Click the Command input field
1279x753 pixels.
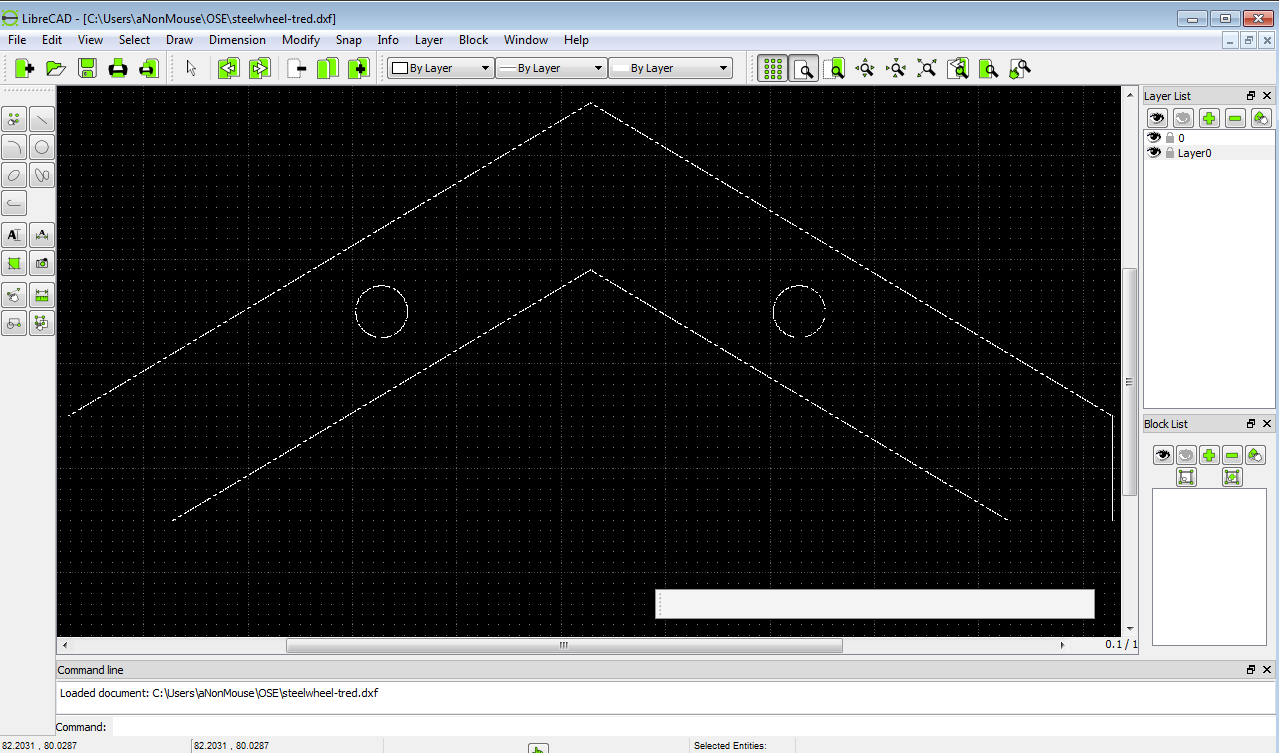(x=693, y=727)
